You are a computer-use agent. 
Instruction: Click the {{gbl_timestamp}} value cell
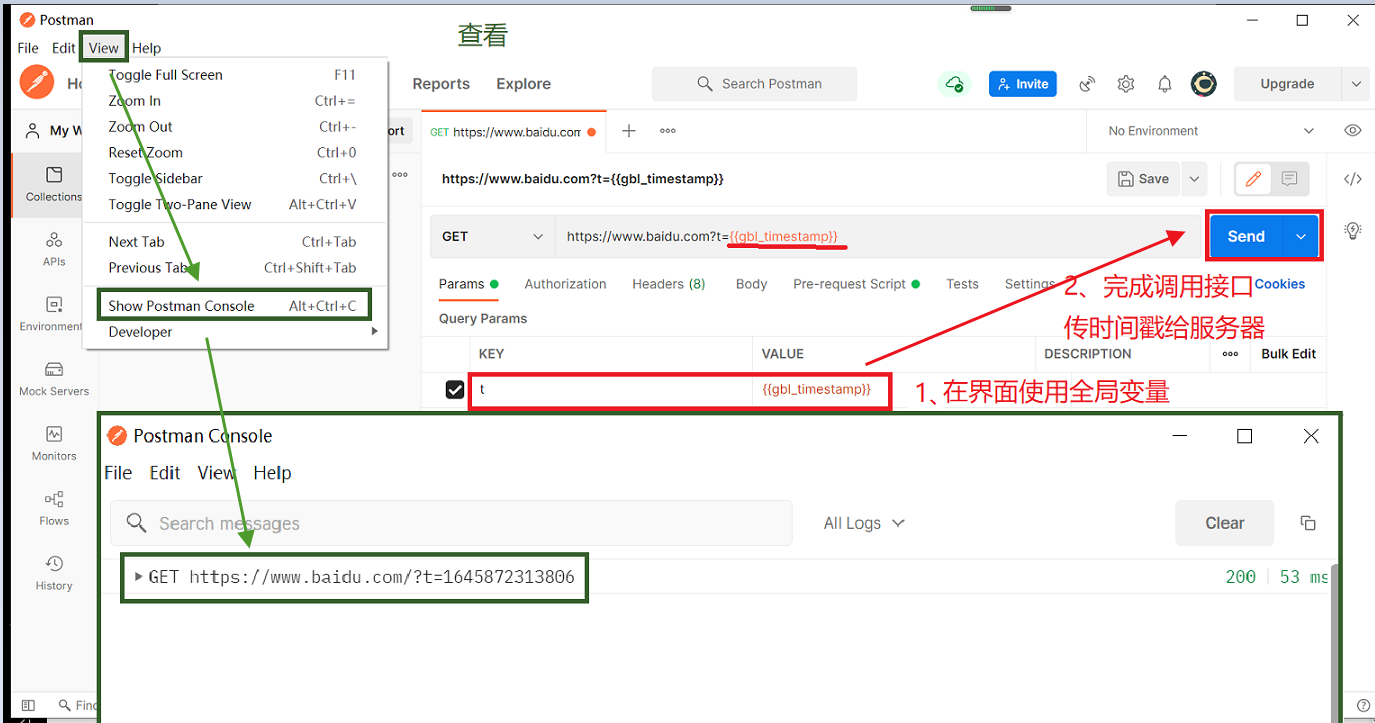[x=821, y=389]
